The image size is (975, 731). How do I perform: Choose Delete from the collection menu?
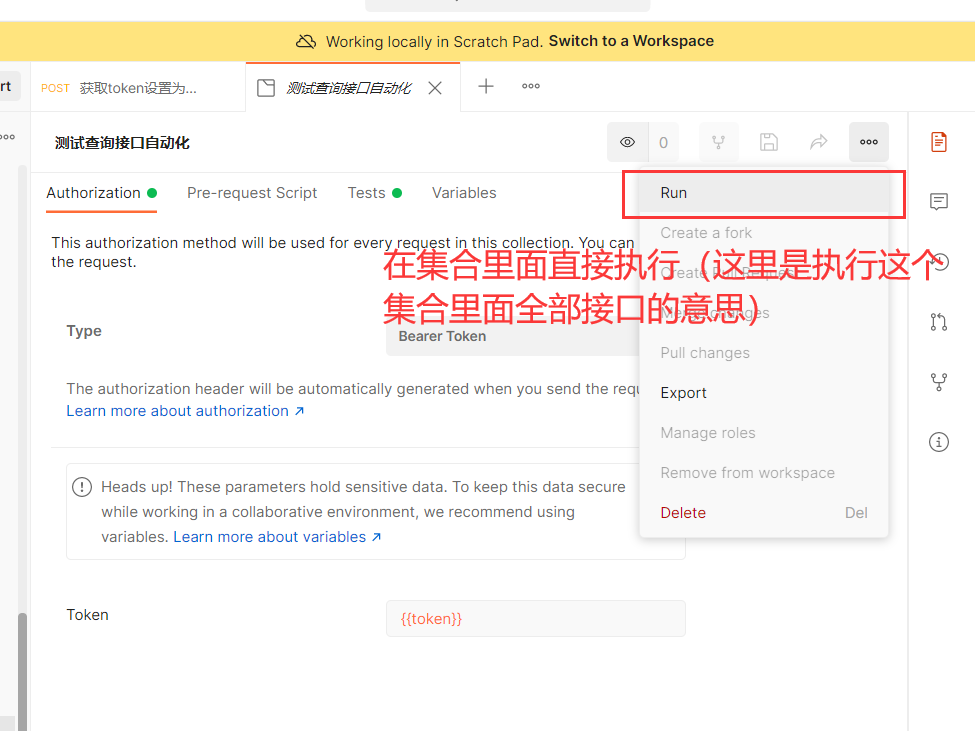tap(764, 513)
